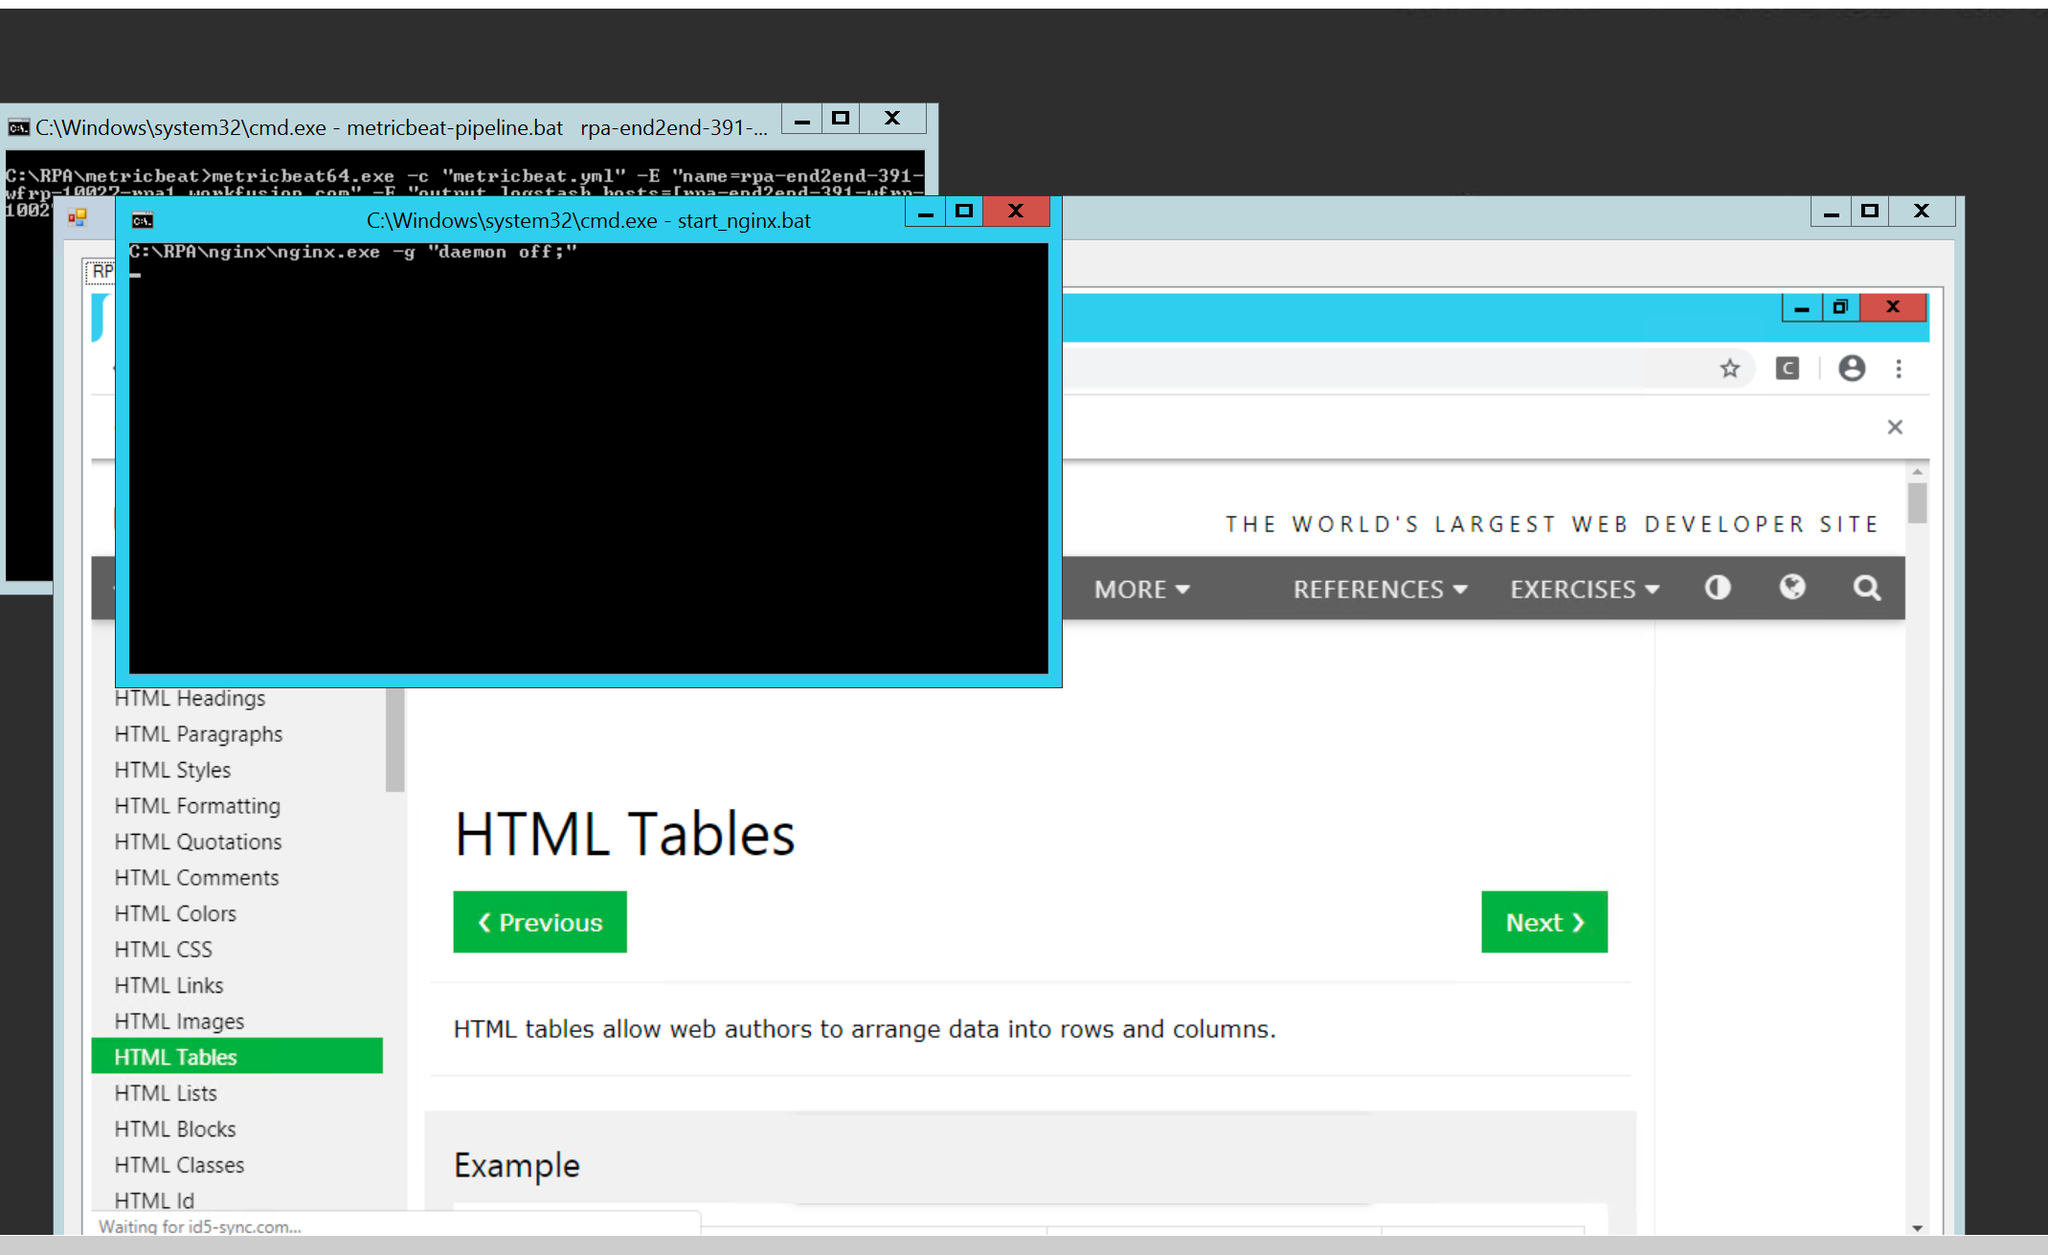
Task: Click the browser page vertical scrollbar thumb
Action: (1917, 503)
